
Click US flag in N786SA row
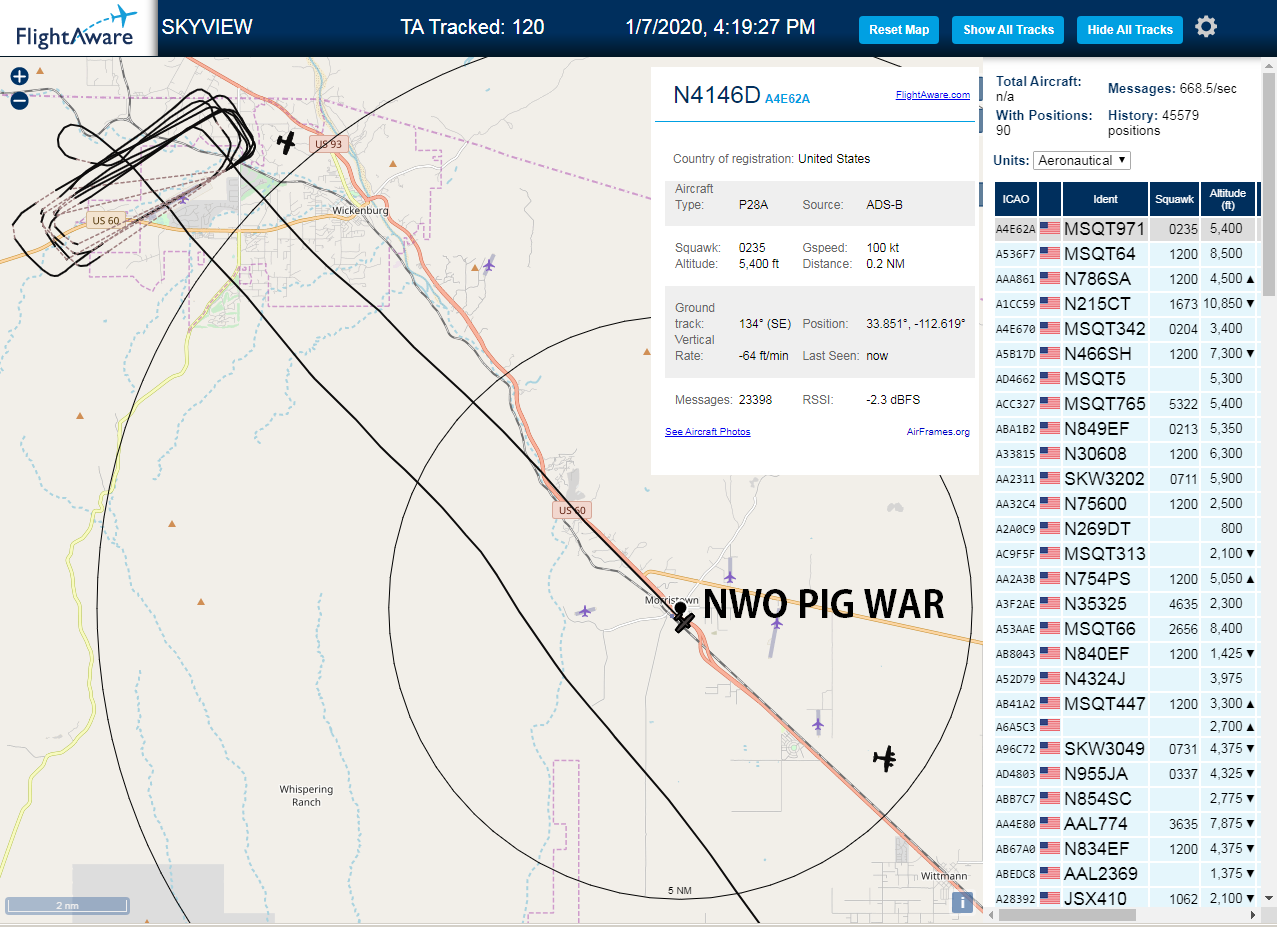1050,279
